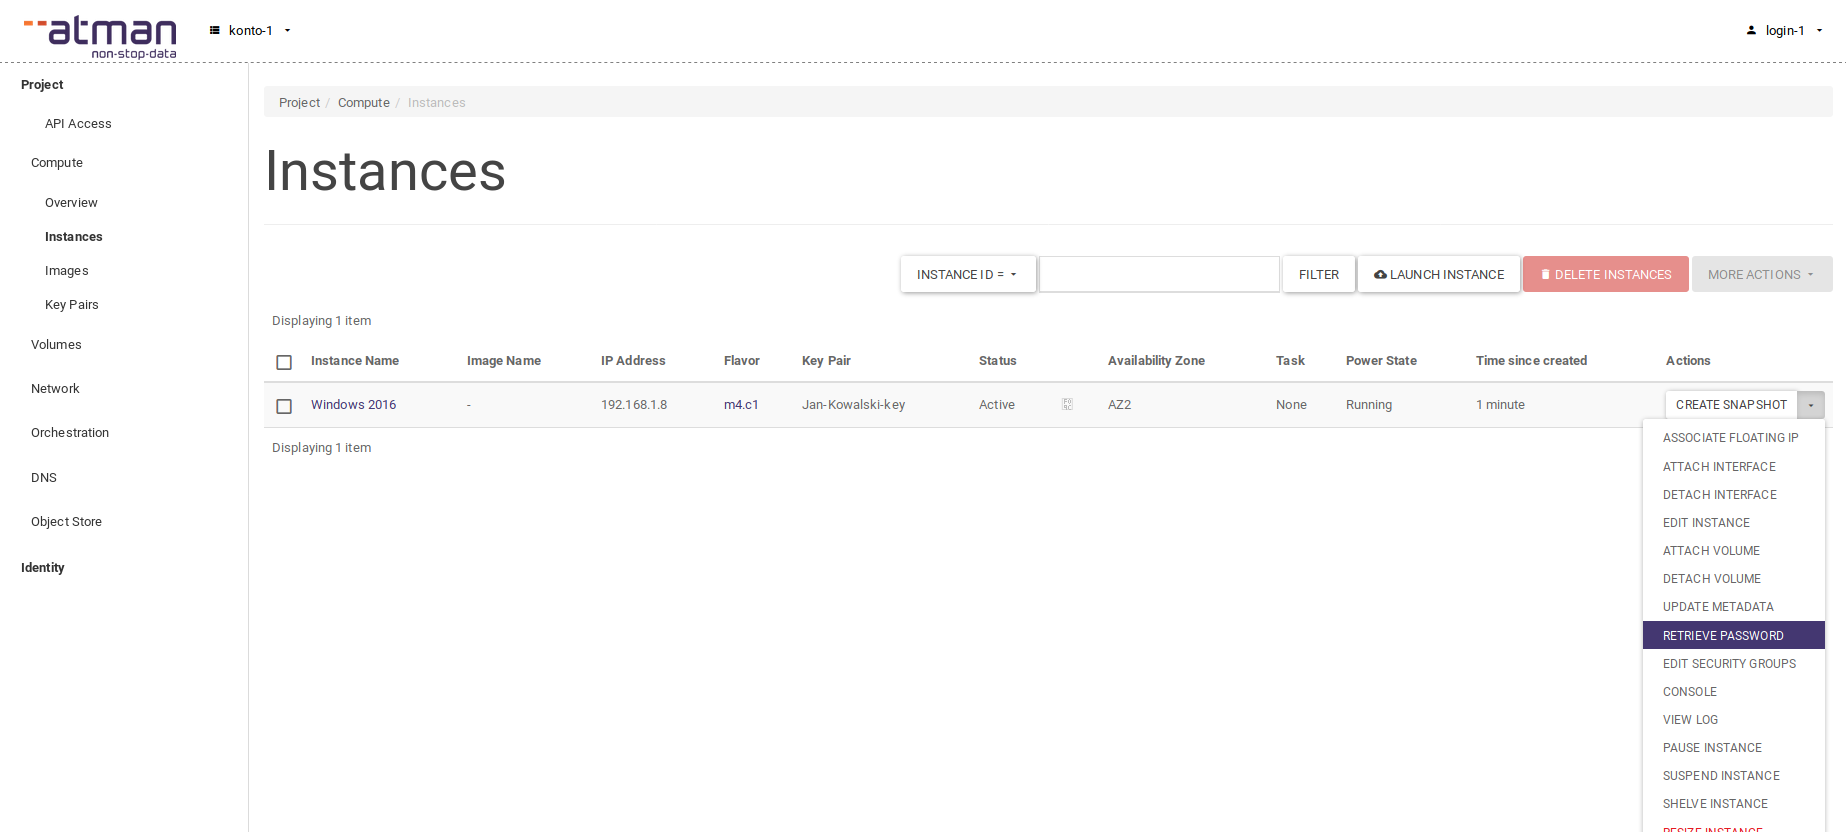
Task: Click the konto-1 project list icon
Action: pyautogui.click(x=214, y=30)
